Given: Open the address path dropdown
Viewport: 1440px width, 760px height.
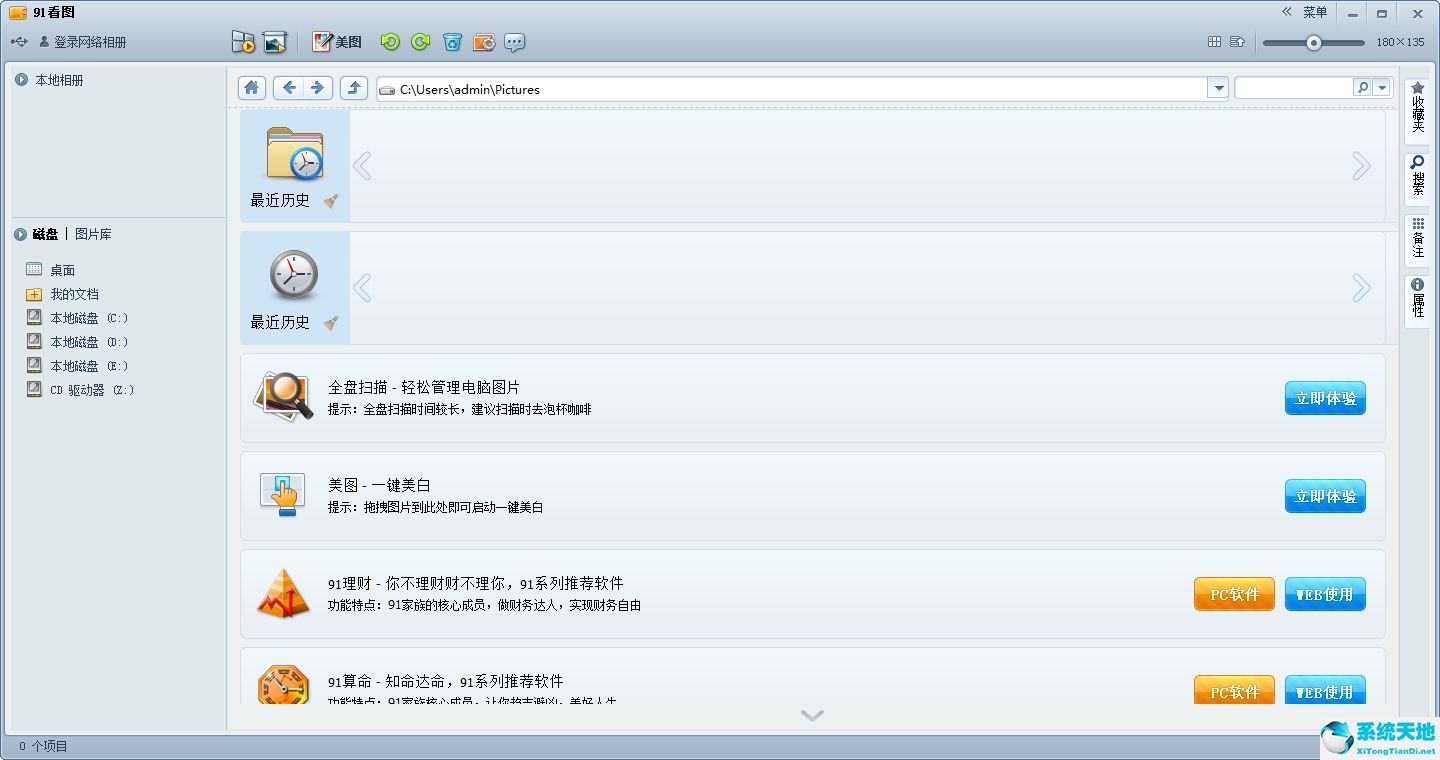Looking at the screenshot, I should pos(1218,89).
